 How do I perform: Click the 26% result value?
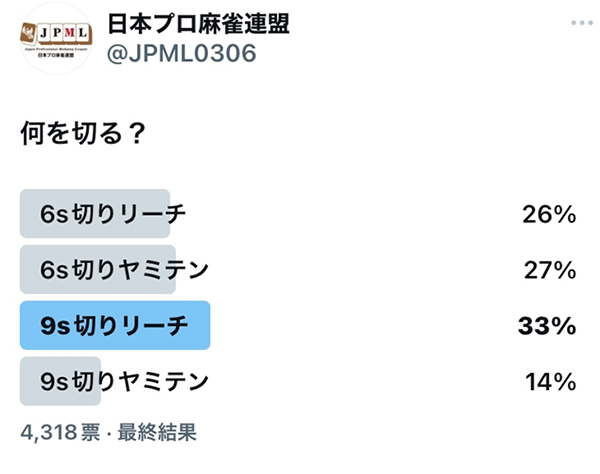pos(549,214)
